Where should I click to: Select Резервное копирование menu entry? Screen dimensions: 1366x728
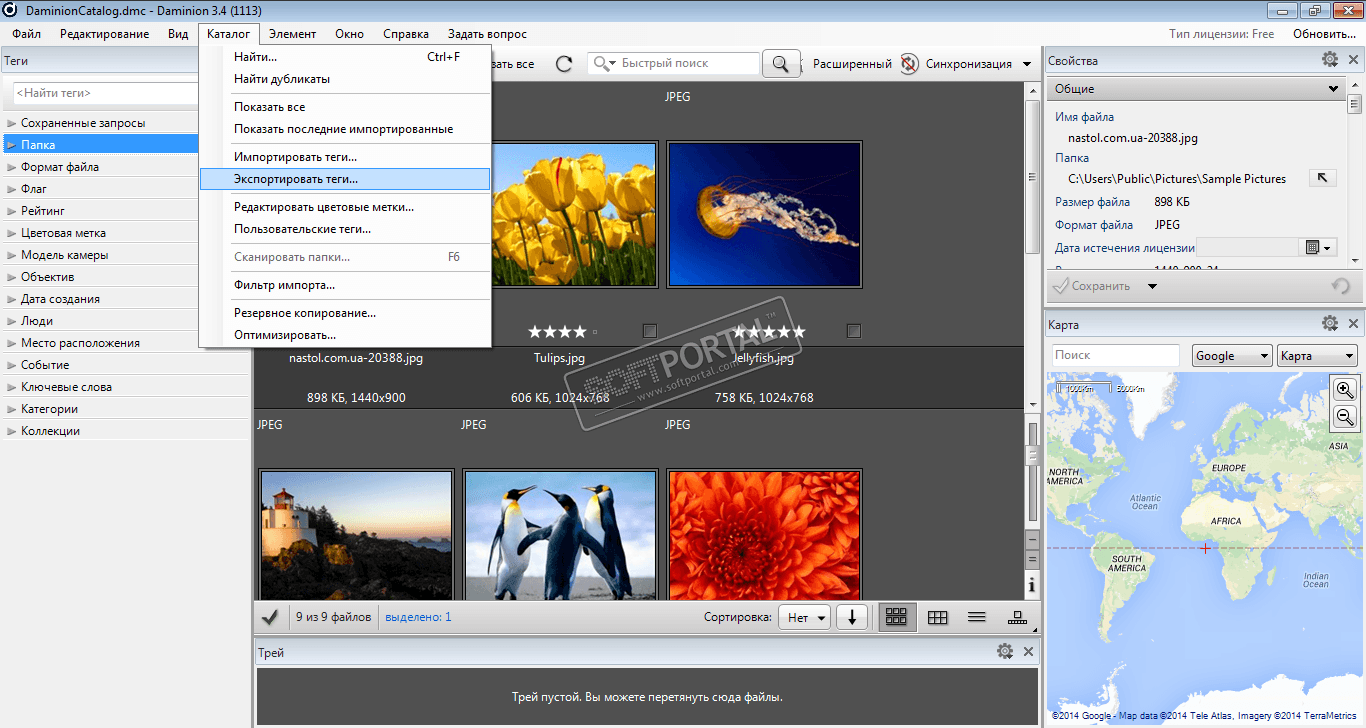(x=345, y=313)
